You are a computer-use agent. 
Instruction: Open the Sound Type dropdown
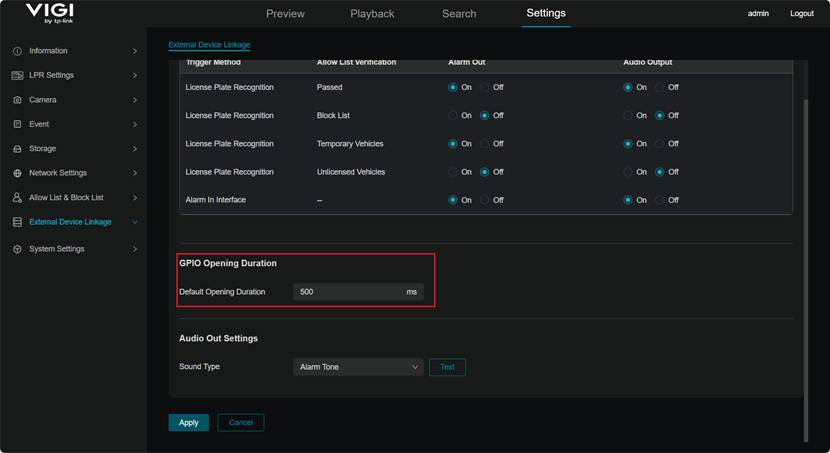pyautogui.click(x=358, y=367)
